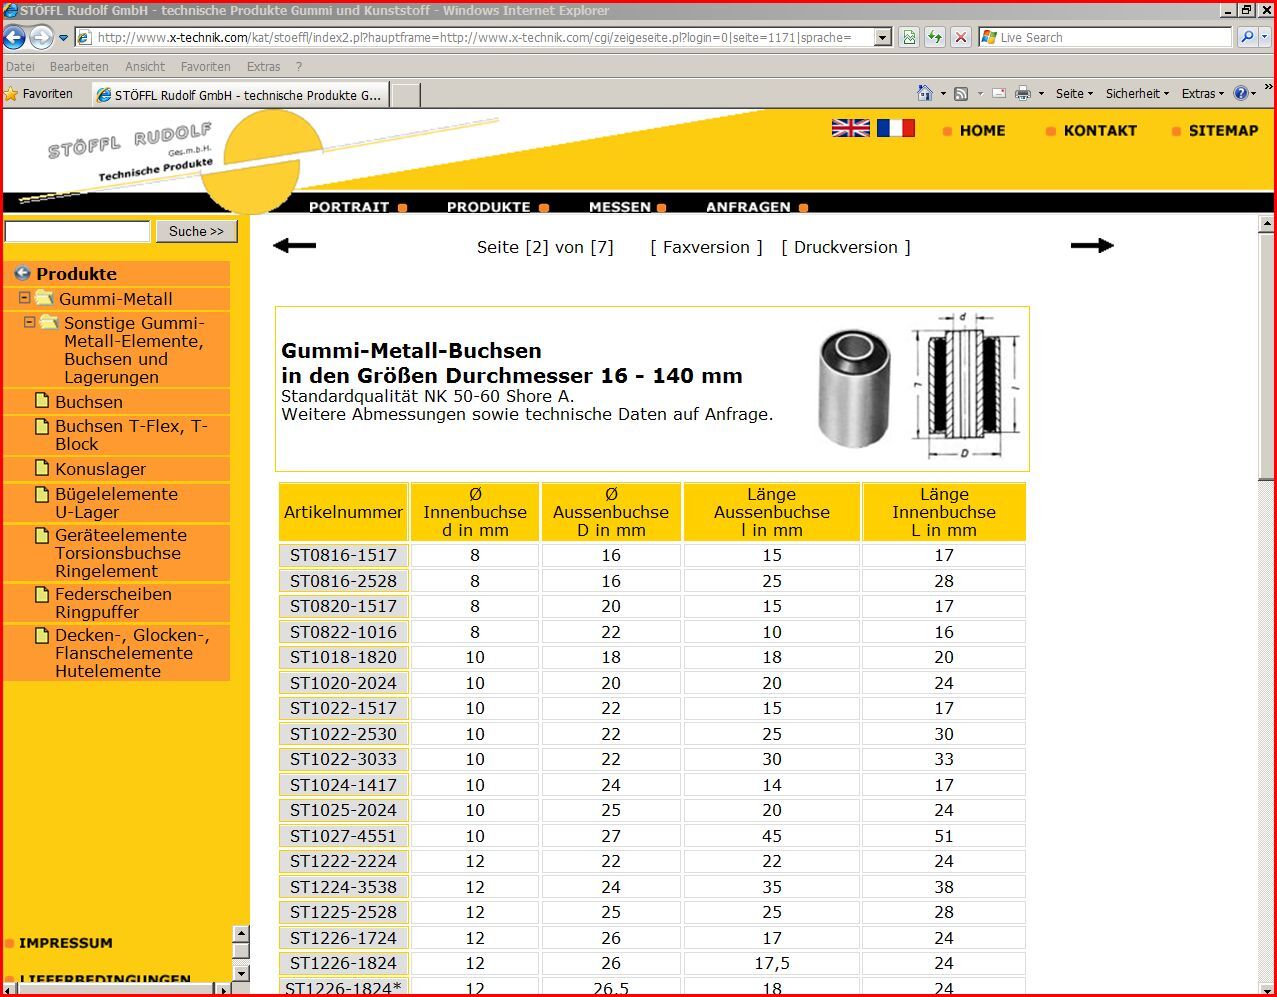Click the refresh page icon in address bar
Screen dimensions: 1277x997
934,38
